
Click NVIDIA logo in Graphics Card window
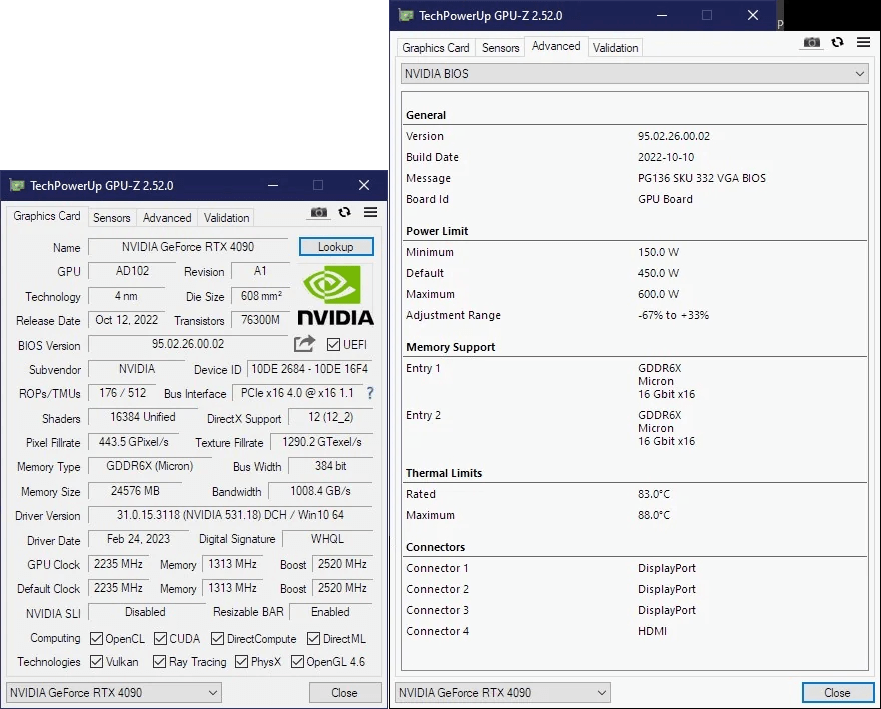coord(335,295)
